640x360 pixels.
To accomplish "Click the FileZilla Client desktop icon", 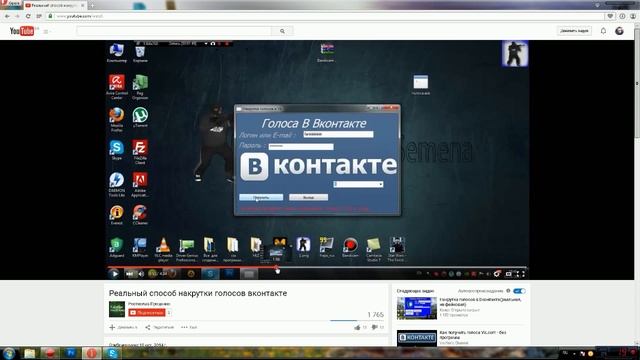I will click(x=140, y=152).
